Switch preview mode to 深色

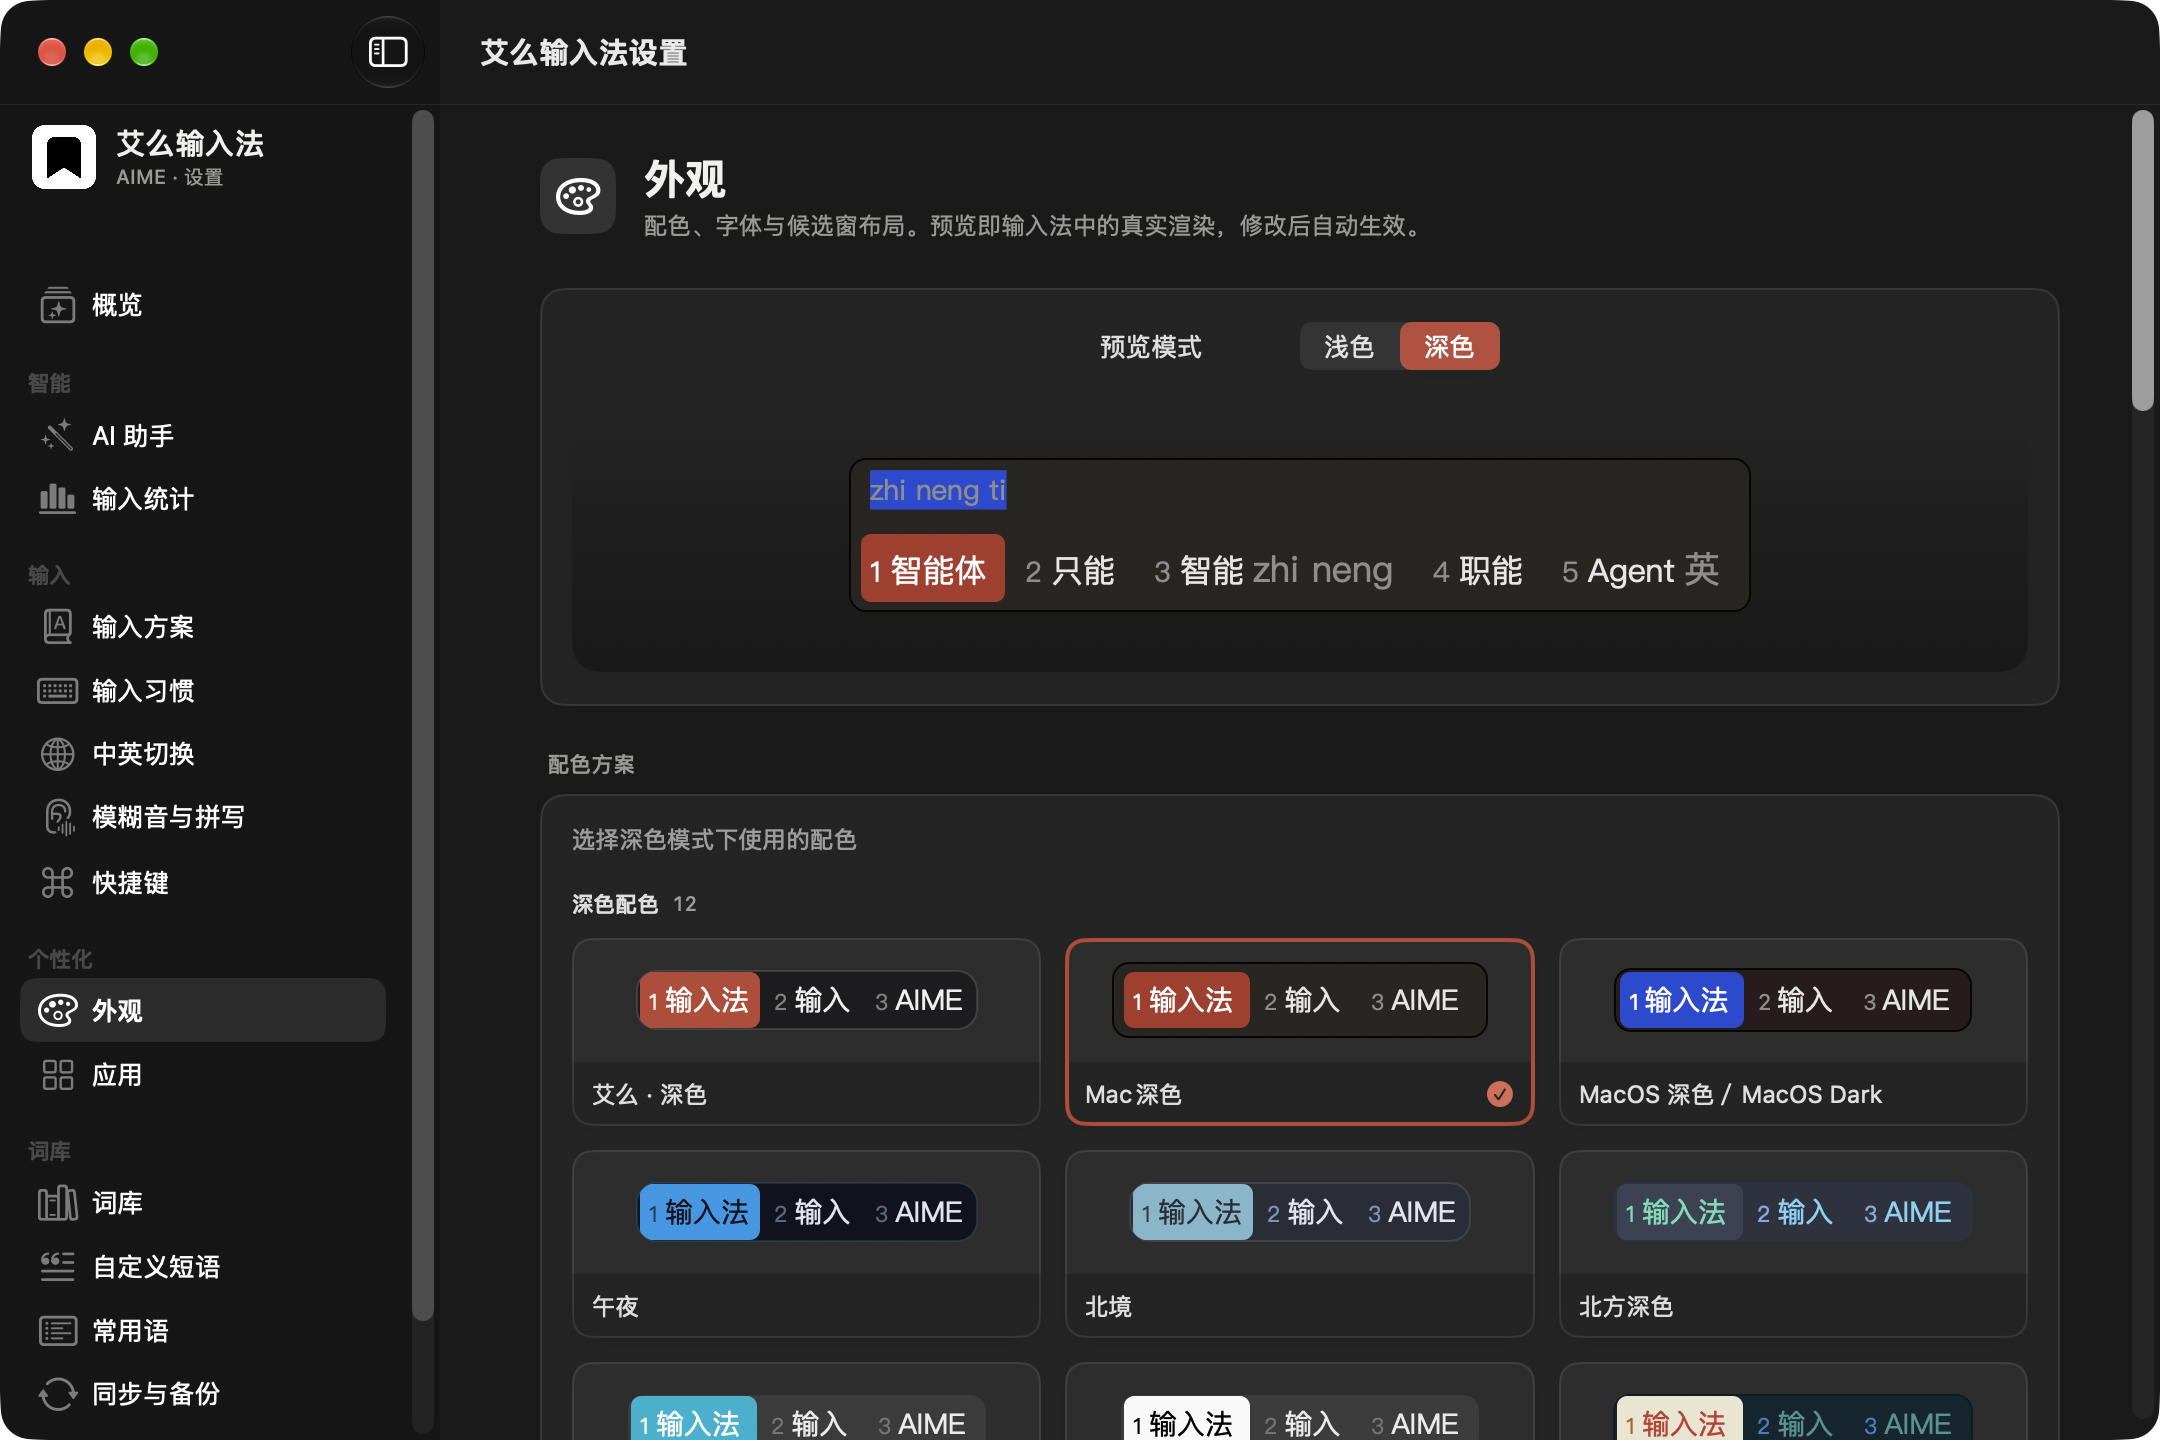point(1449,346)
